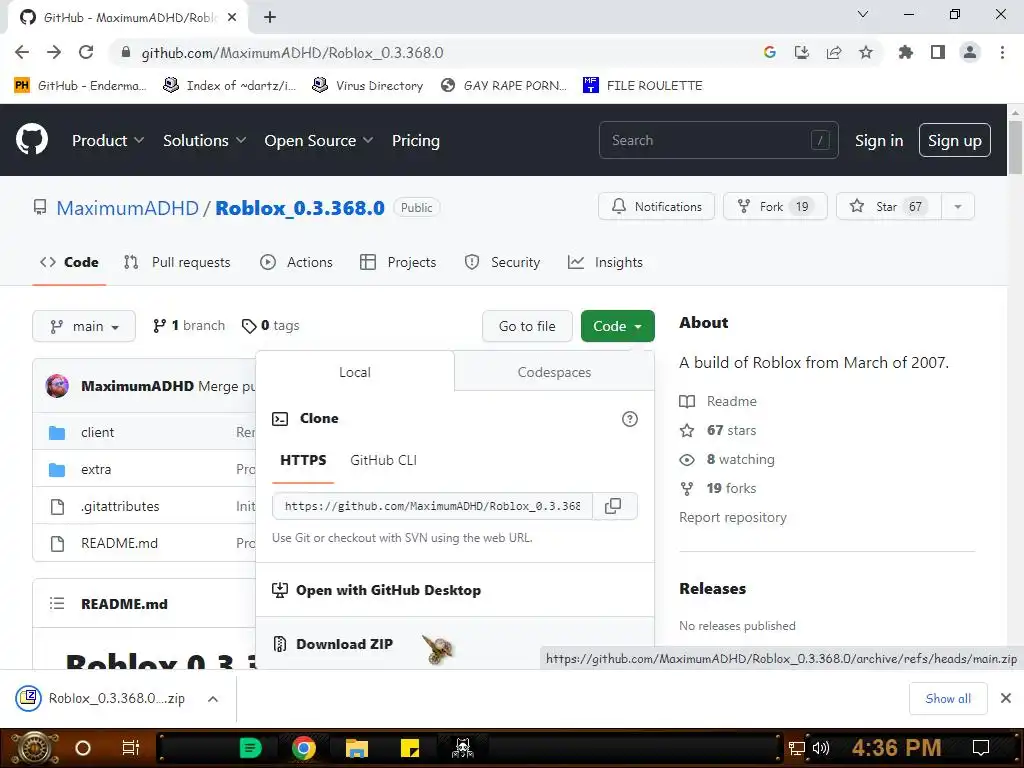Switch to the Pull requests tab
The image size is (1024, 768).
tap(177, 263)
